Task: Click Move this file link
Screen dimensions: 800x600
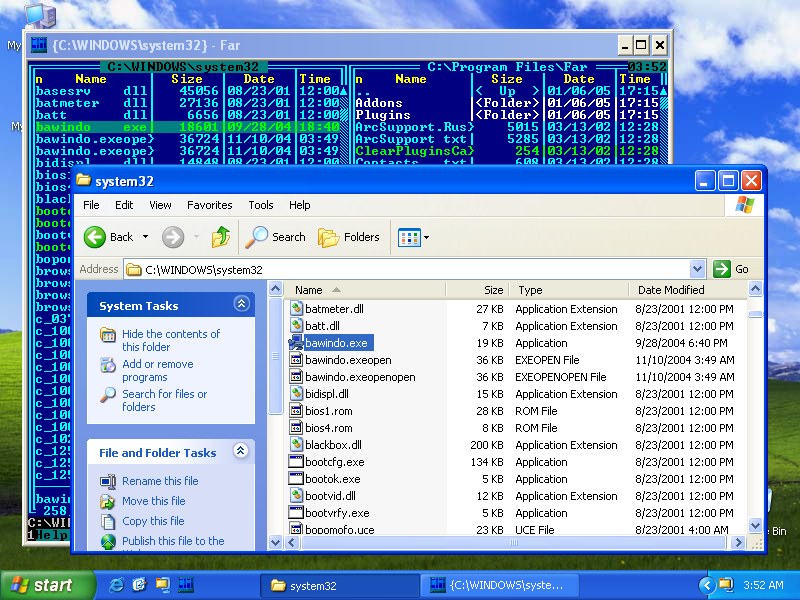Action: pos(154,501)
